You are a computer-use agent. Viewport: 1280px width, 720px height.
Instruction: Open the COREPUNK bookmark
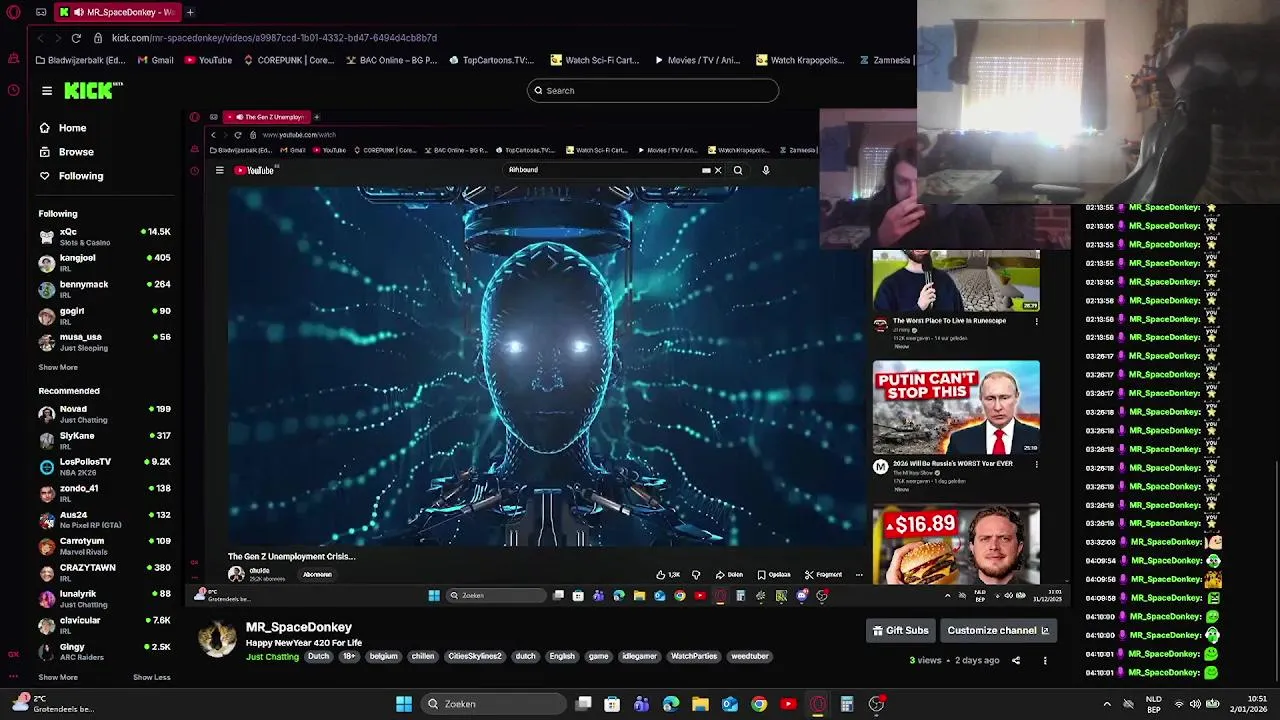[289, 60]
